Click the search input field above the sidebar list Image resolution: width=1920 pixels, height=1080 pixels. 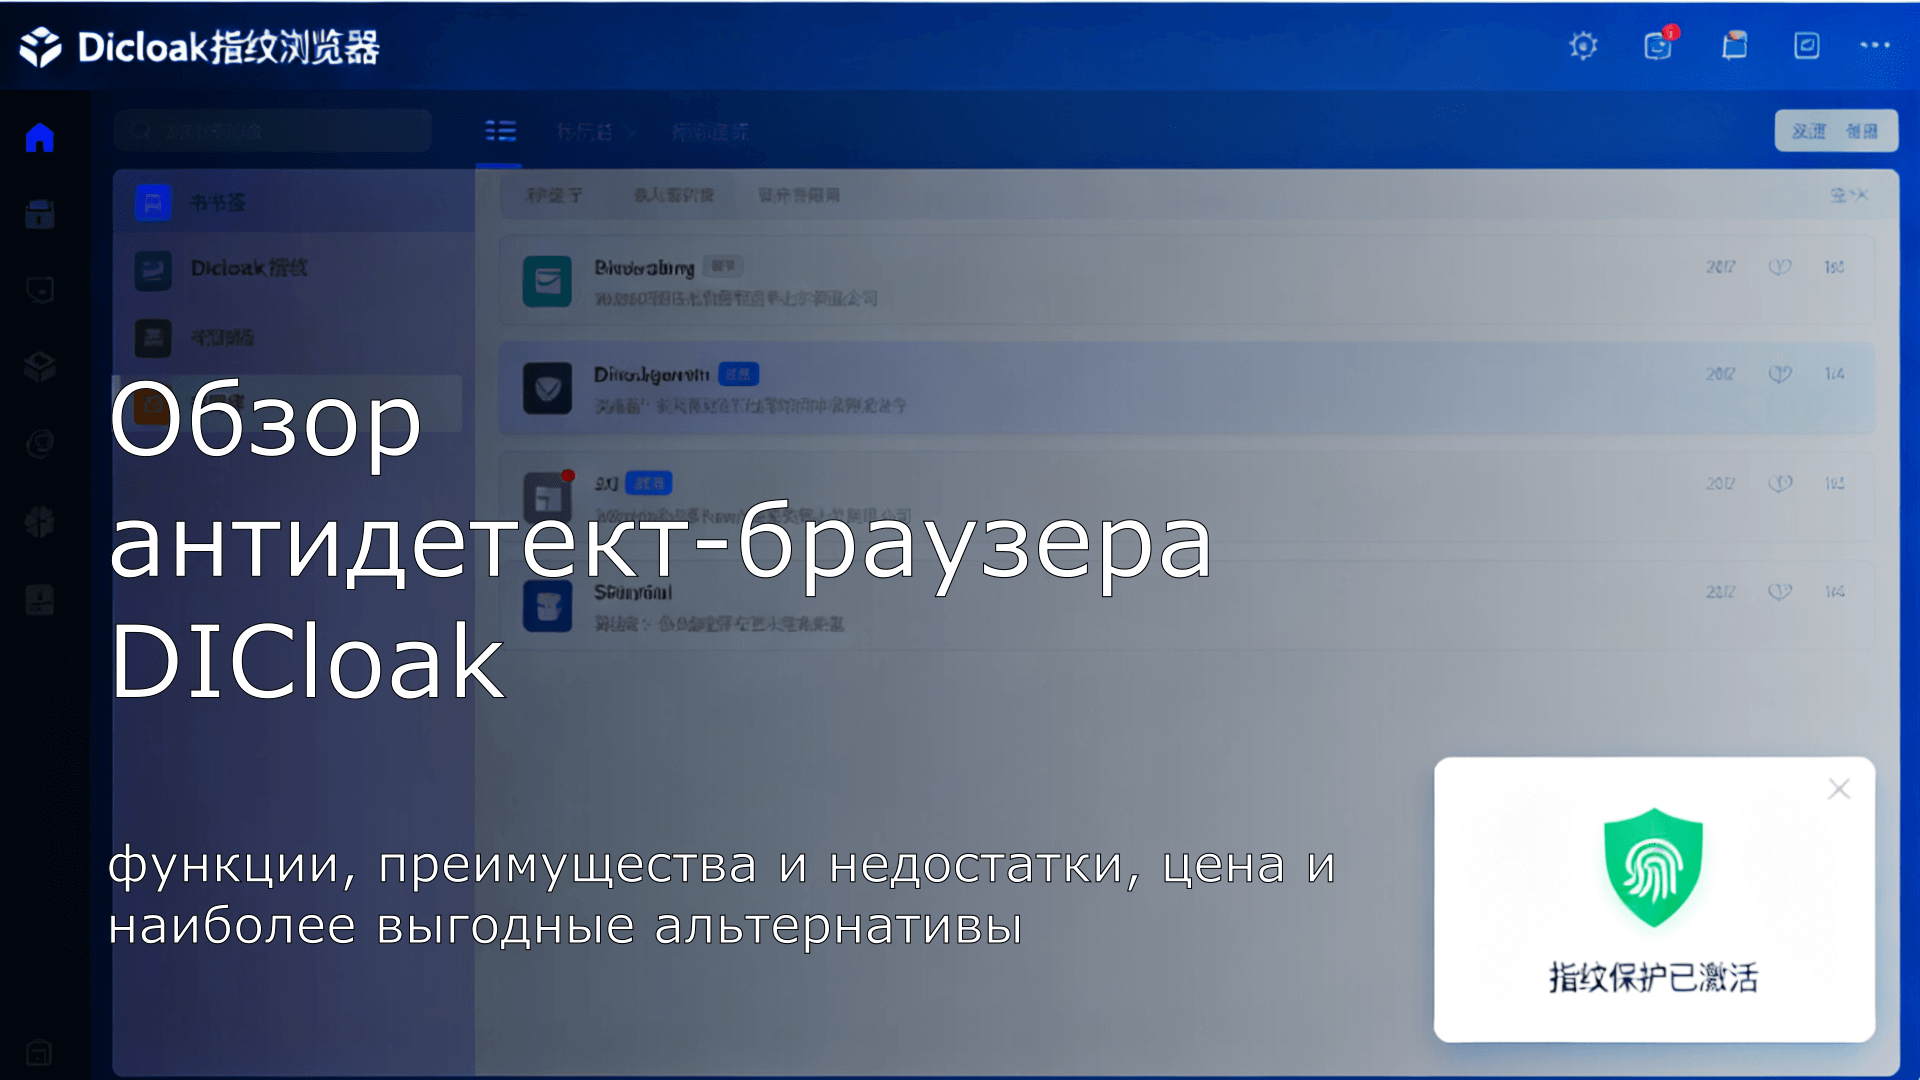(x=272, y=130)
